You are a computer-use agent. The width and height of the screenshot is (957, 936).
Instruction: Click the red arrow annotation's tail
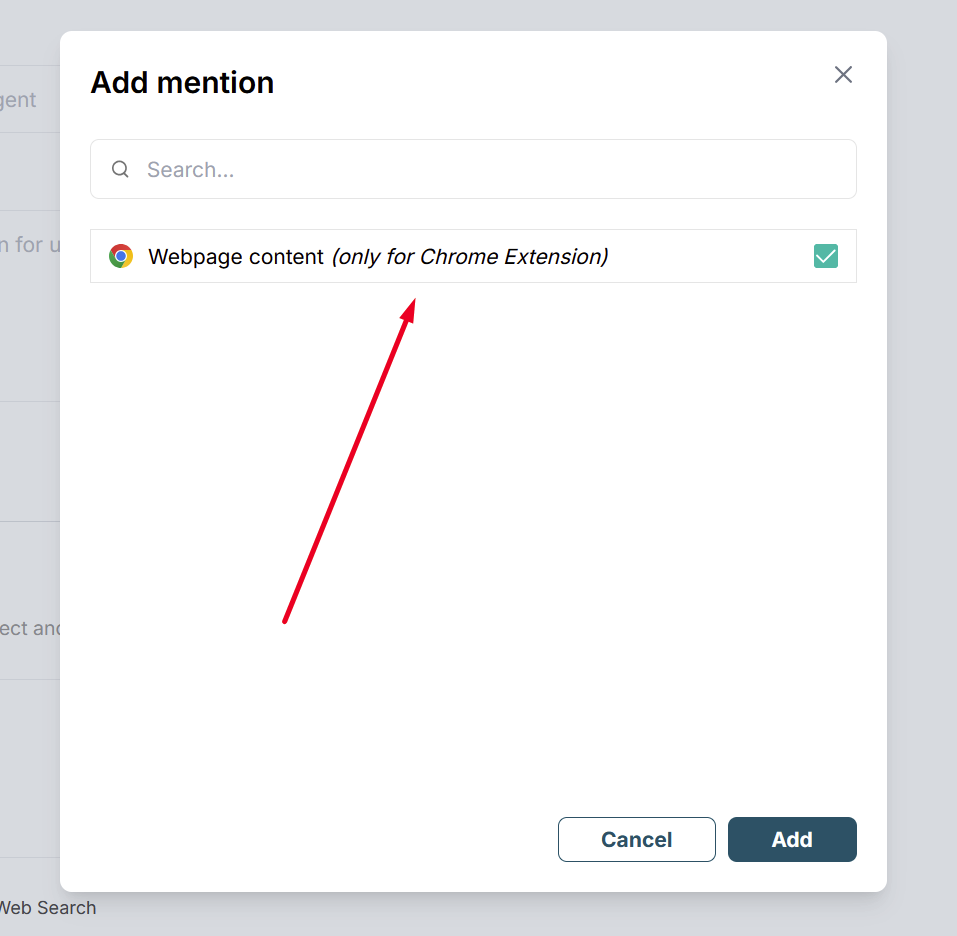click(285, 621)
